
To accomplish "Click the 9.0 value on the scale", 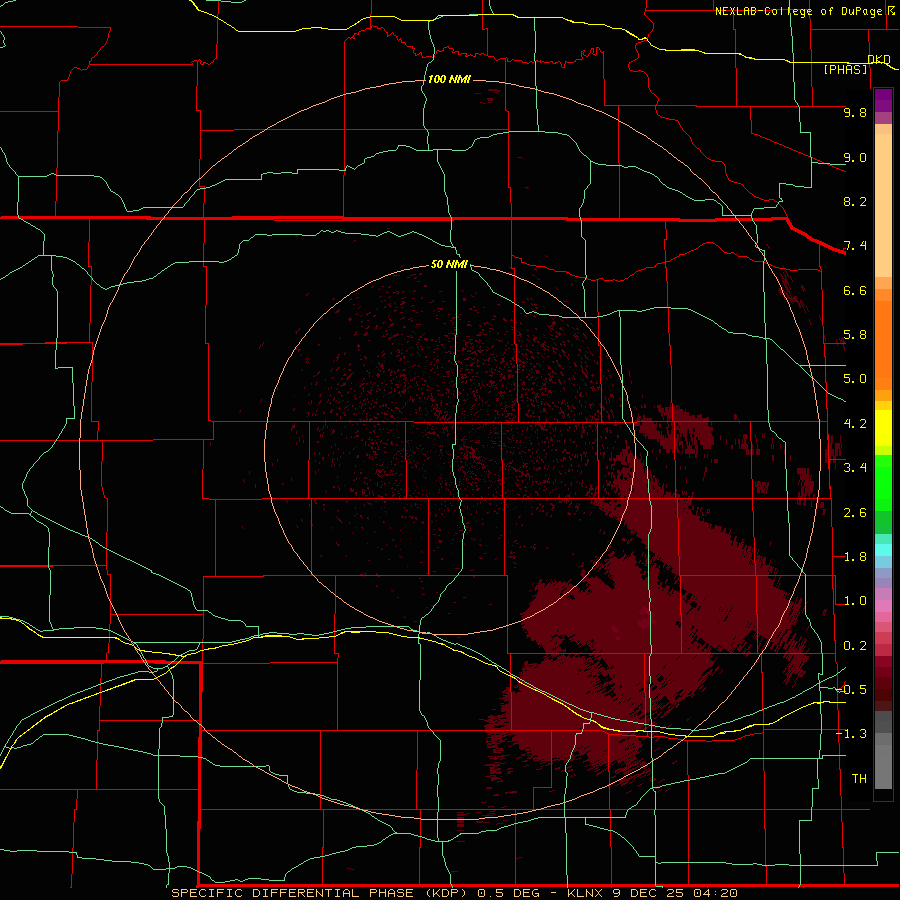I will click(855, 157).
